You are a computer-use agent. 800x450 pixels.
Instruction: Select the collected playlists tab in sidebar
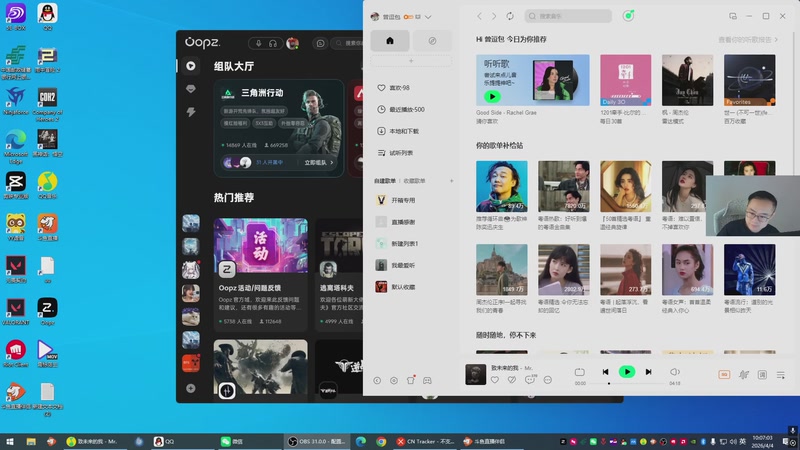tap(414, 181)
